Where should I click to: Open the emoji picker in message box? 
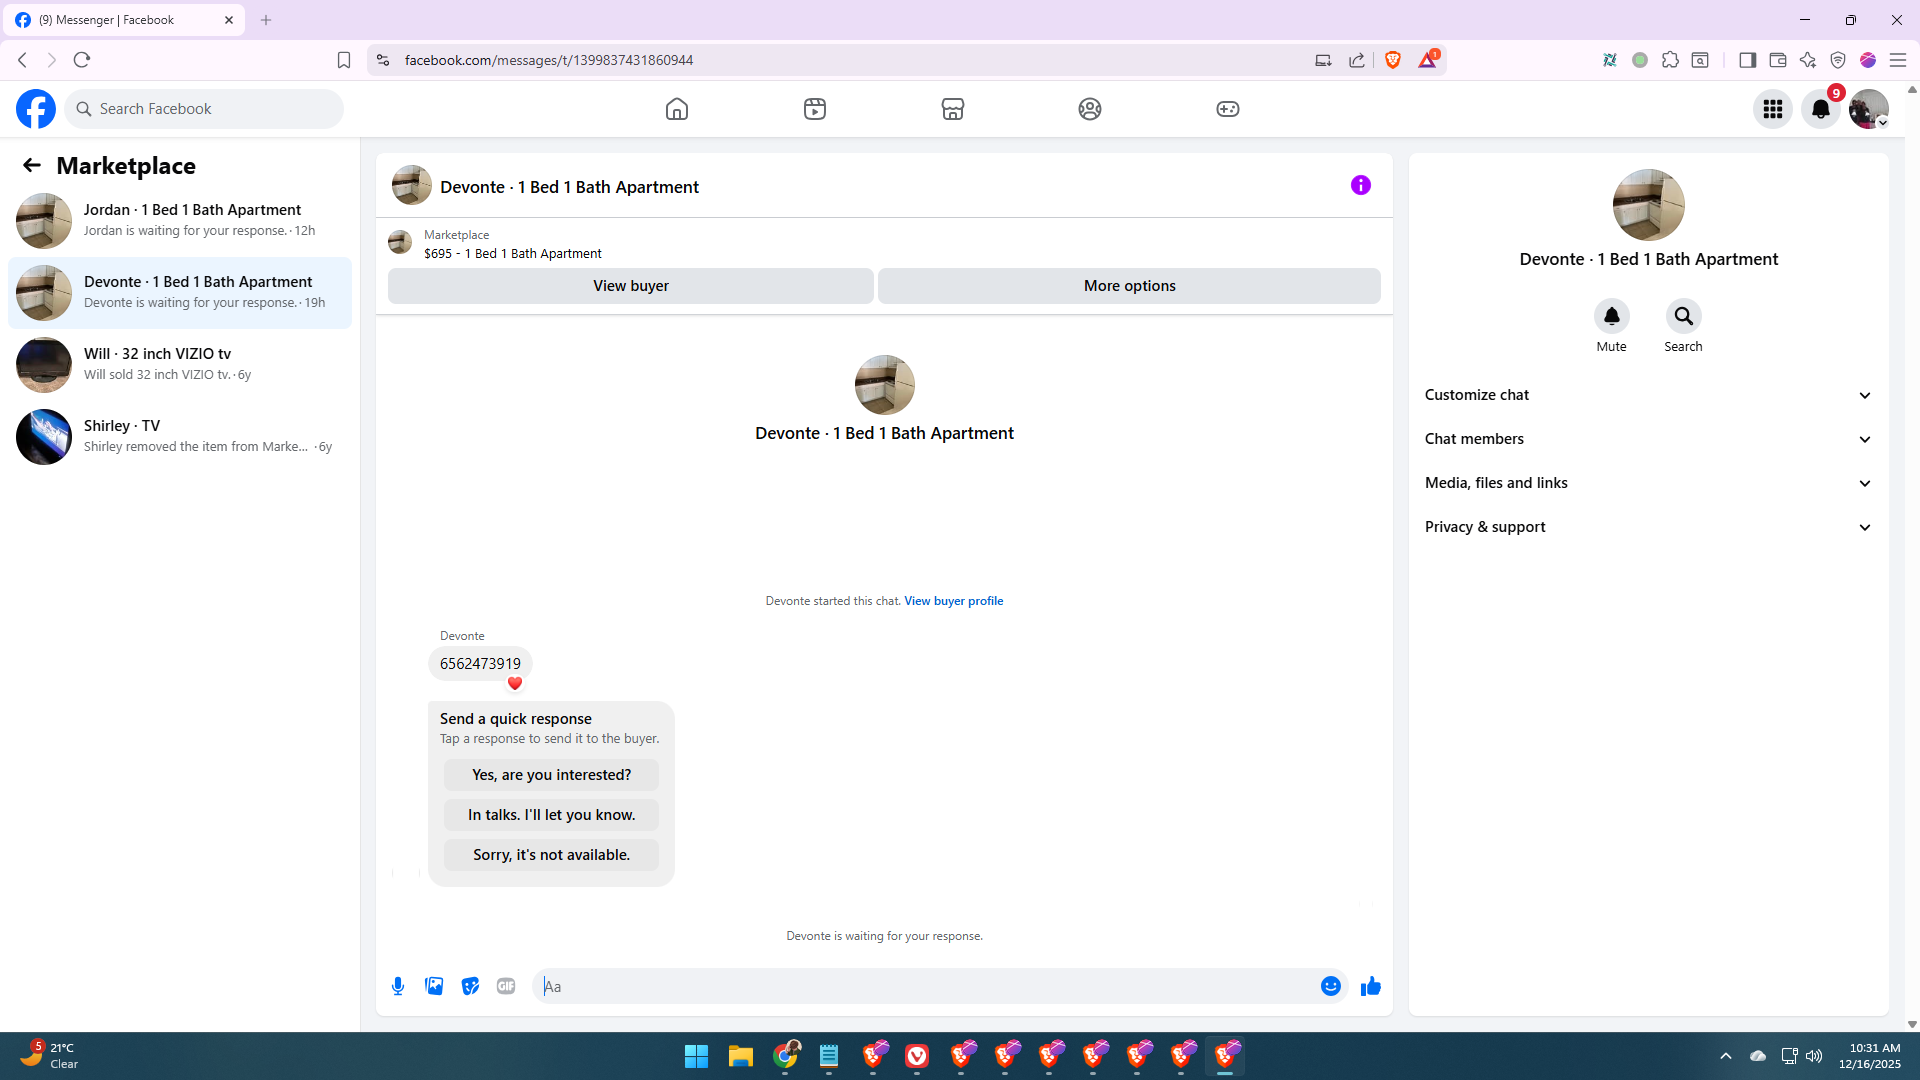1331,986
